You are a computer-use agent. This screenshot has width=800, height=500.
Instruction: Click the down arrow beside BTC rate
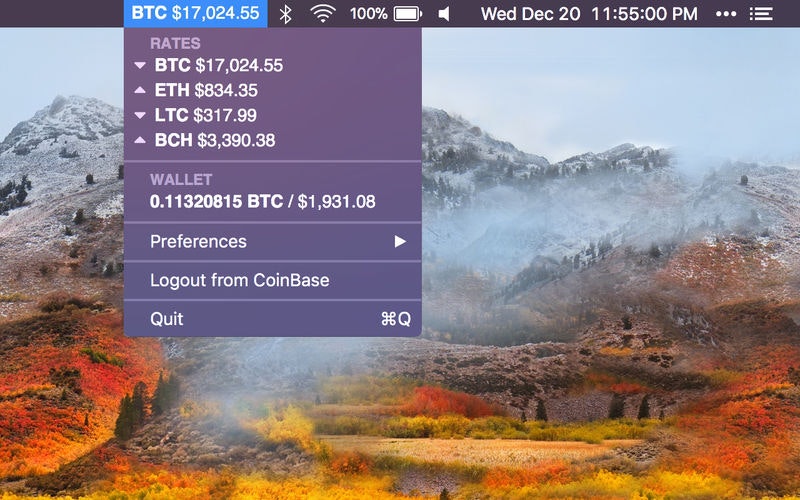[140, 65]
